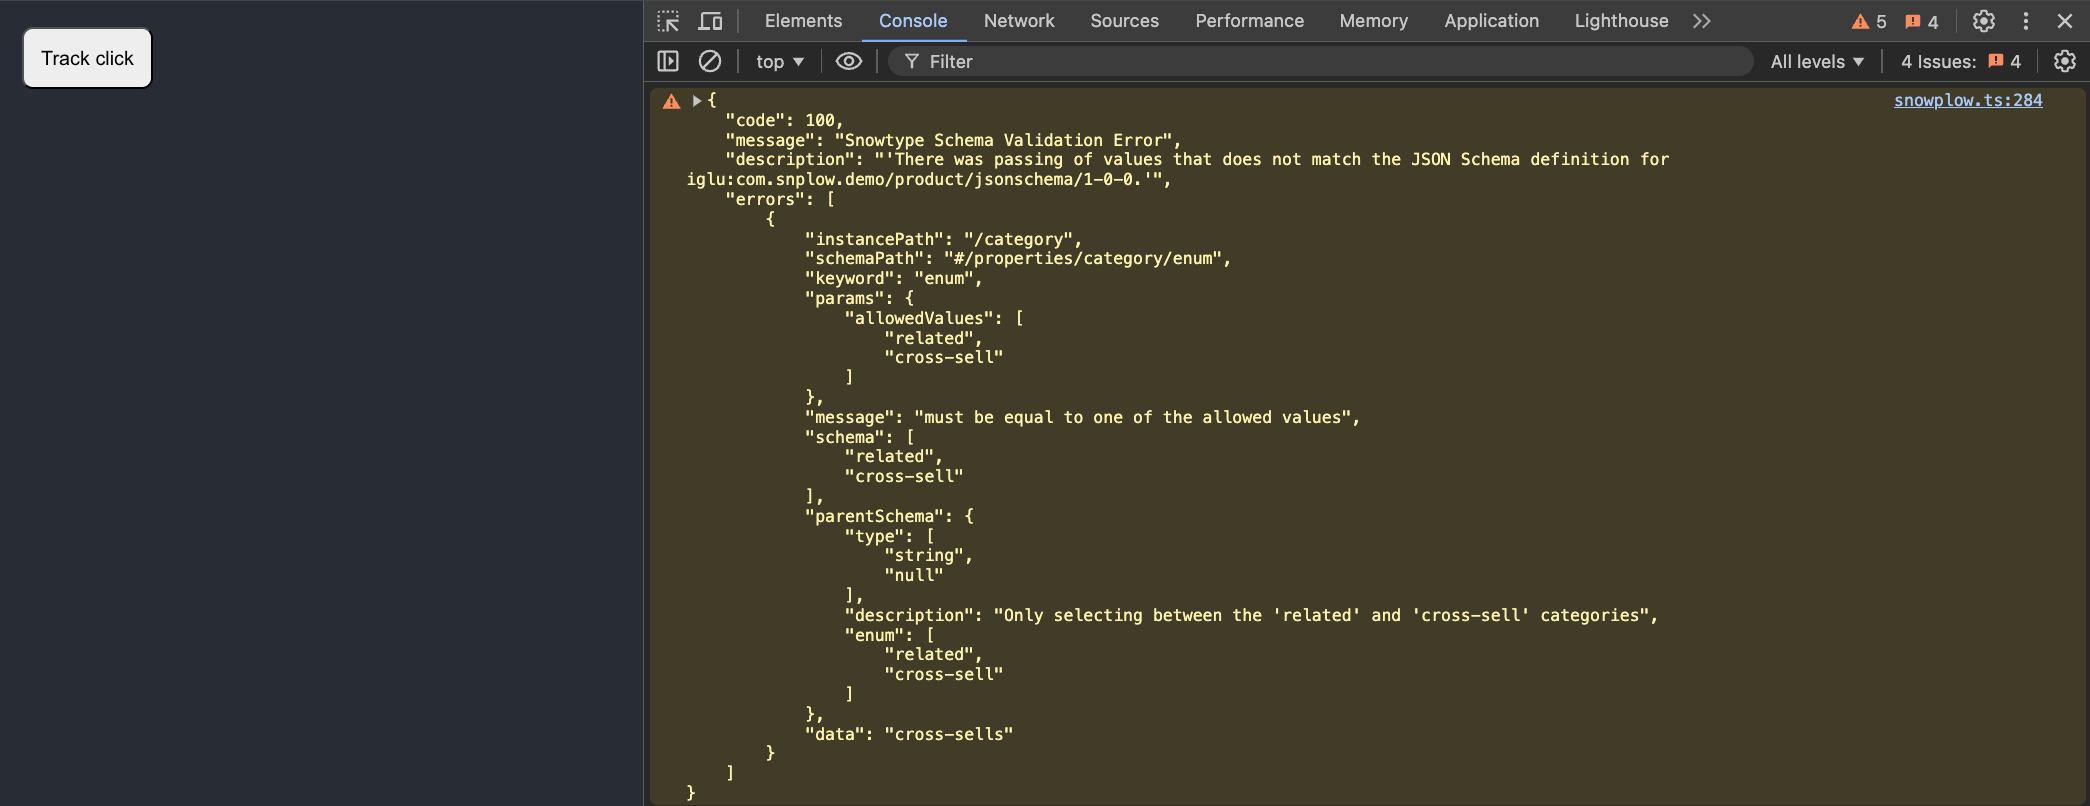2090x806 pixels.
Task: Click the "Snowtype Schema Validation Error" message line
Action: pyautogui.click(x=953, y=140)
